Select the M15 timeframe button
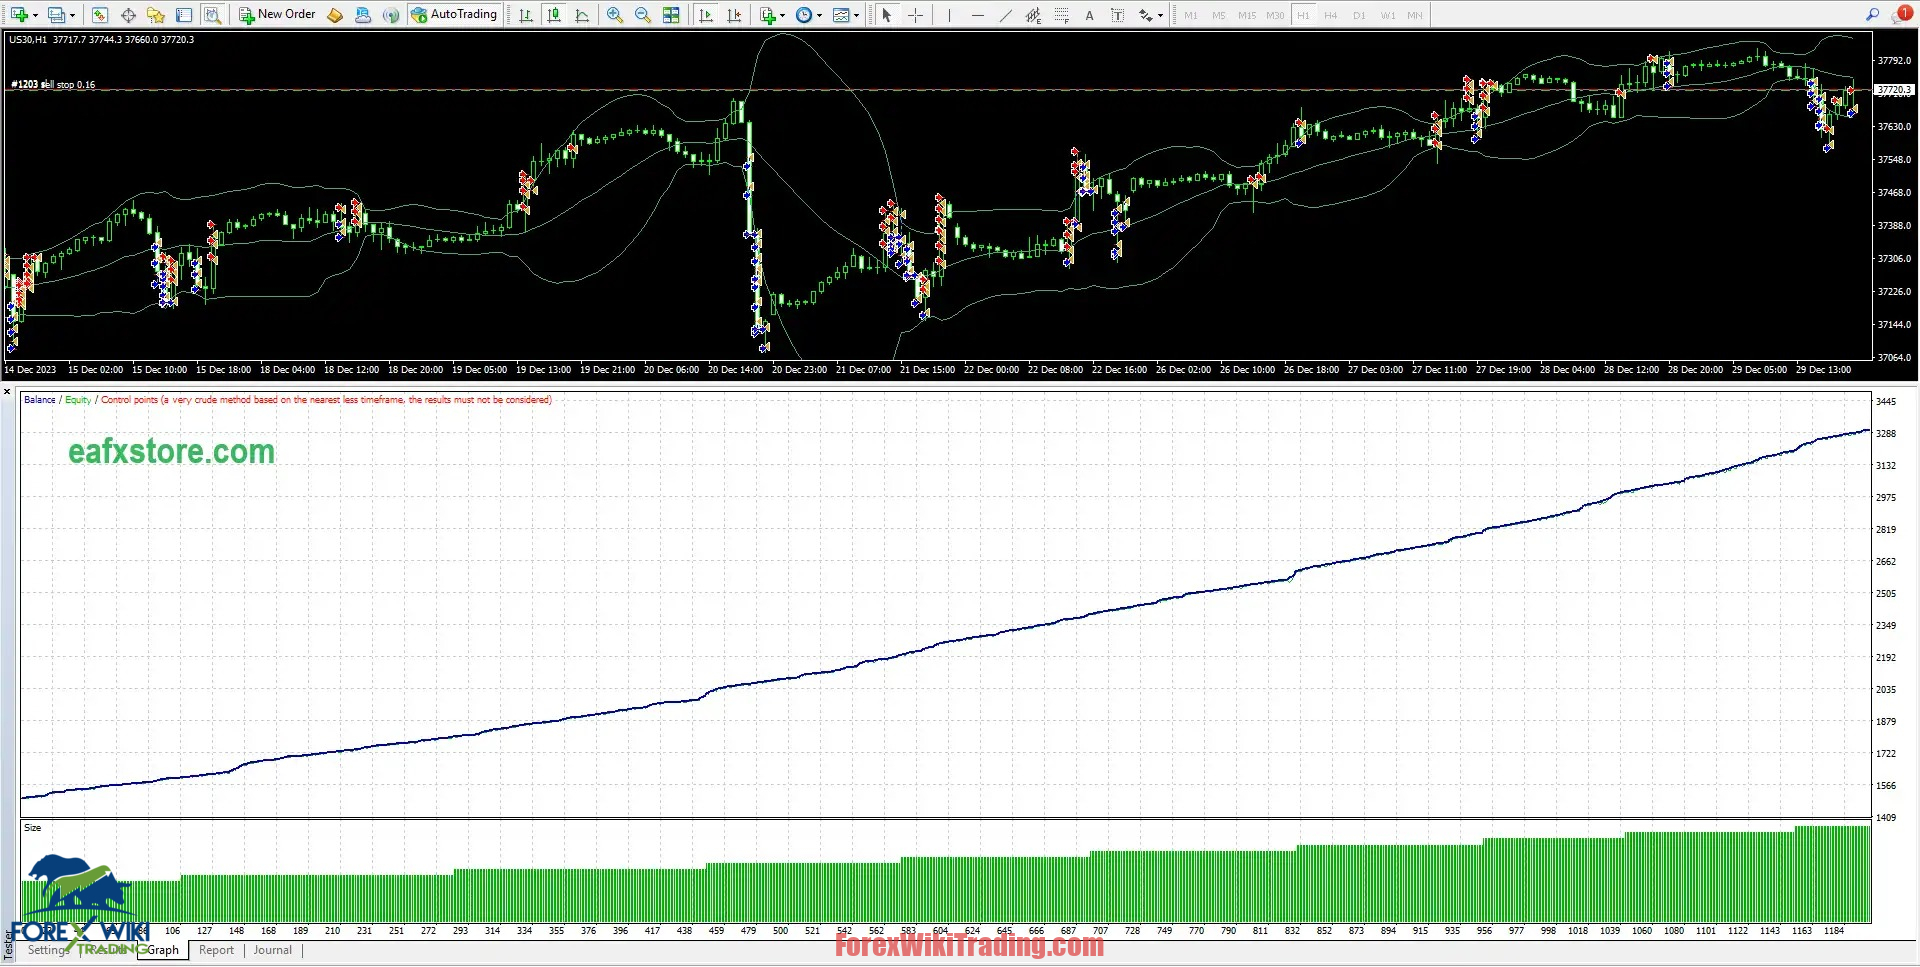Image resolution: width=1920 pixels, height=967 pixels. pos(1247,15)
